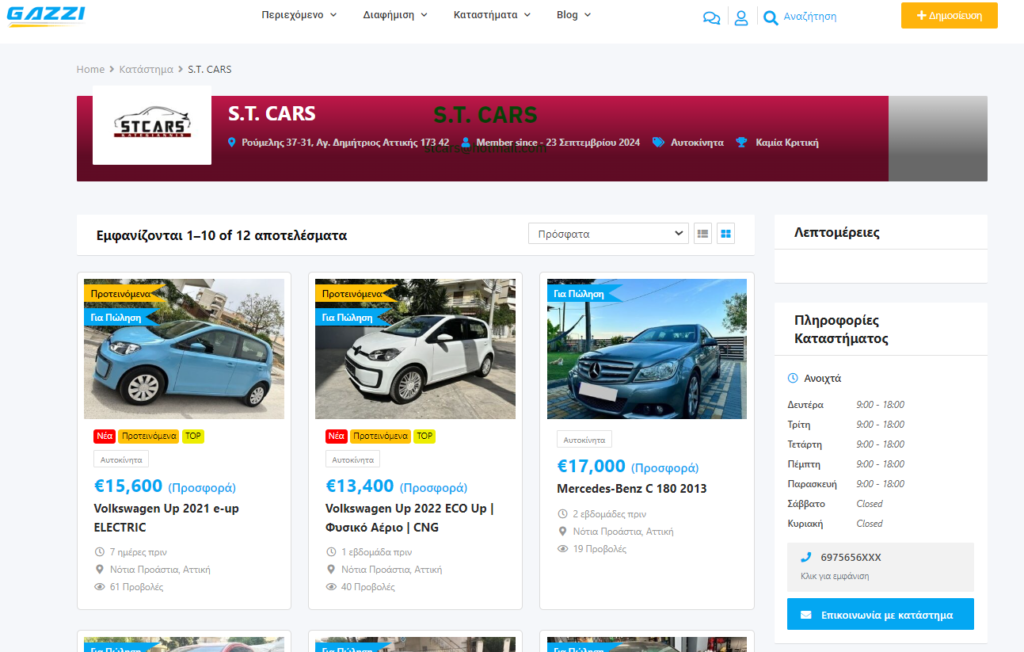
Task: Click the trophy icon by Καμία Κριτική
Action: (741, 142)
